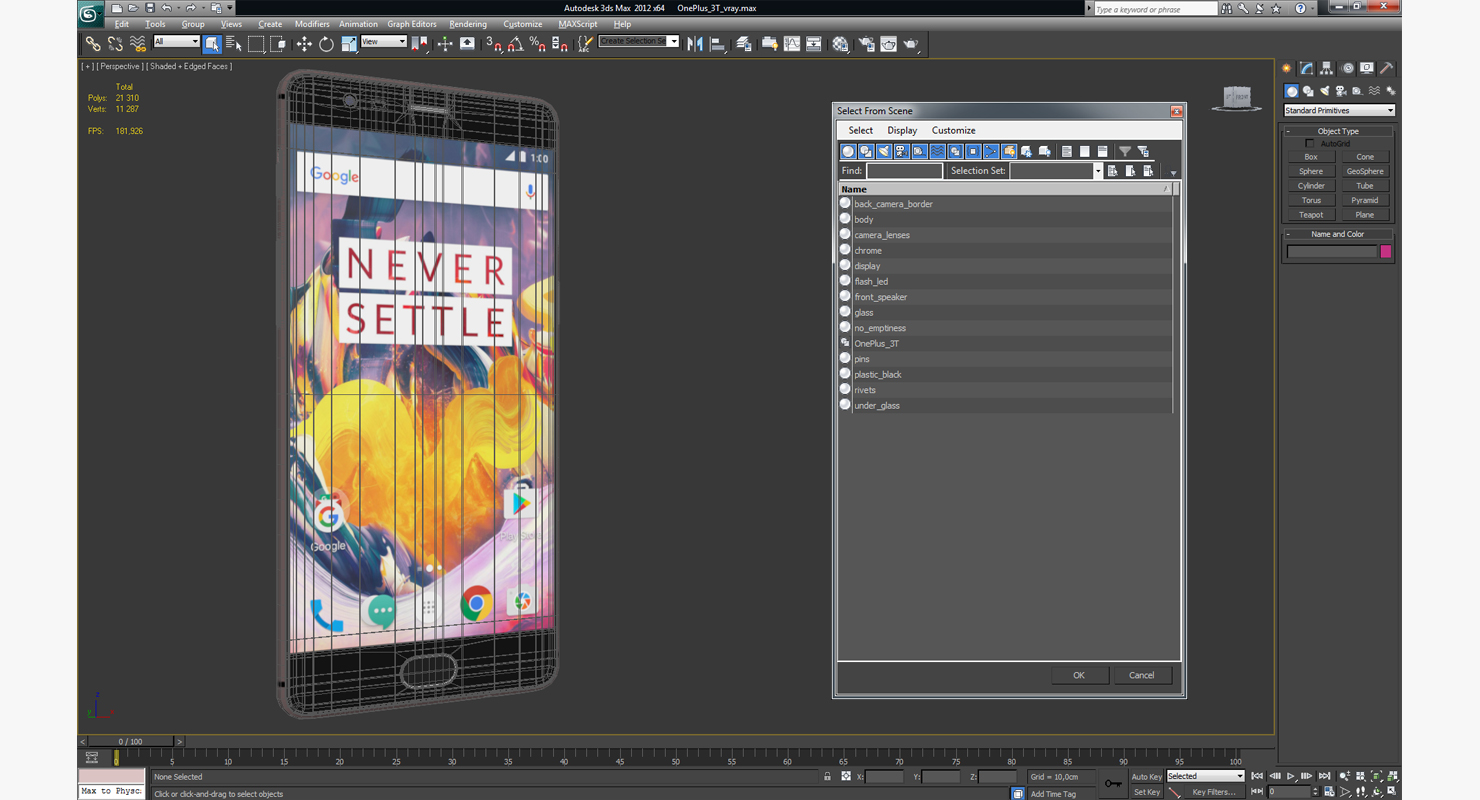Click the Teapot primitive button

point(1311,215)
